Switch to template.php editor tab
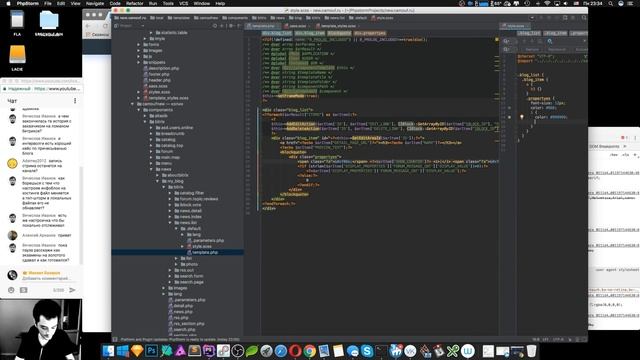 pos(263,26)
